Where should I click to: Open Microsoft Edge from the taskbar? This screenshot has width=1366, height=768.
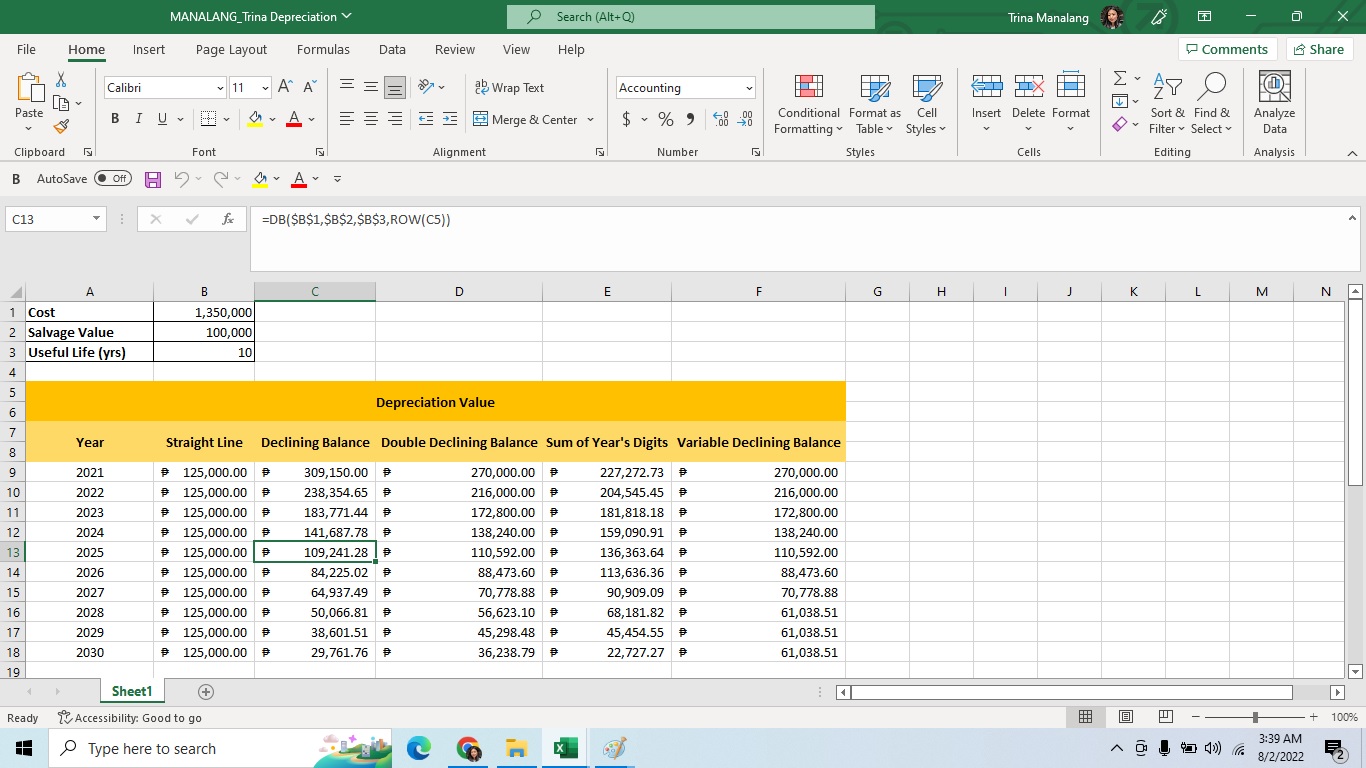click(419, 748)
